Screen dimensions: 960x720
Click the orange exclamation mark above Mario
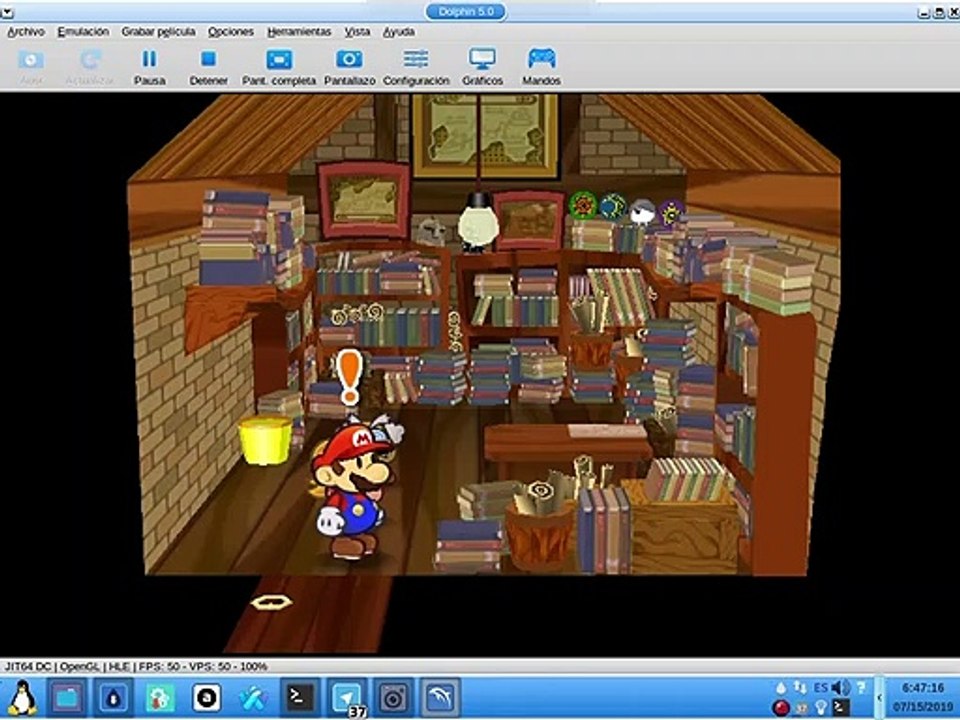point(350,377)
